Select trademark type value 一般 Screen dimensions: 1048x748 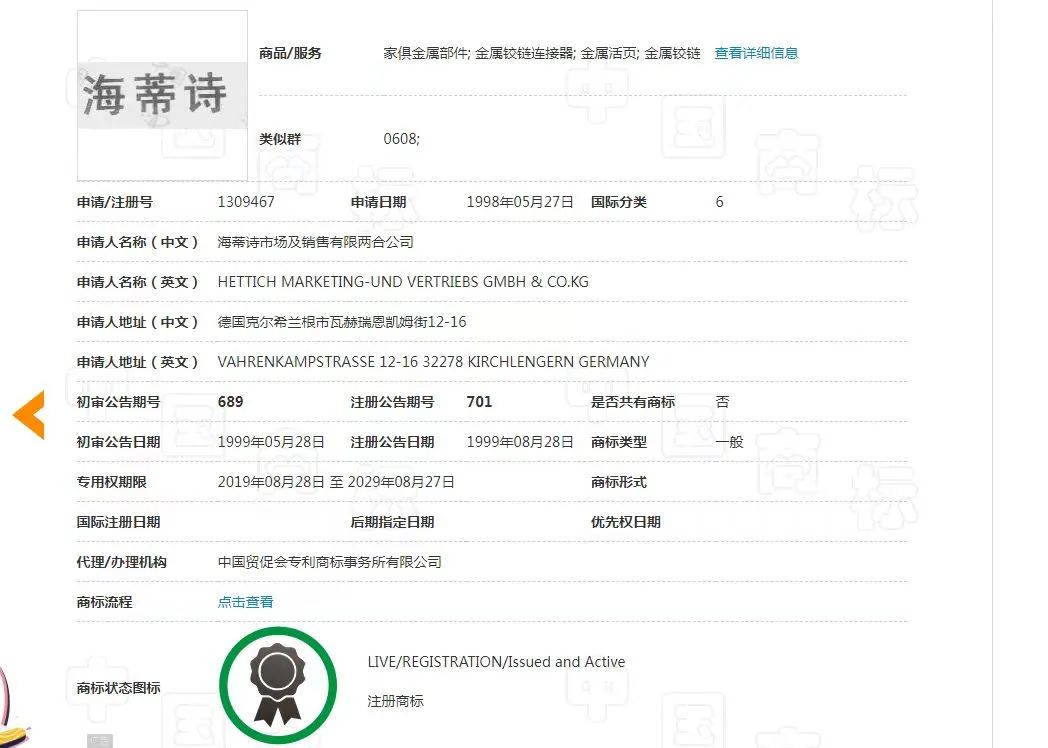pyautogui.click(x=729, y=442)
